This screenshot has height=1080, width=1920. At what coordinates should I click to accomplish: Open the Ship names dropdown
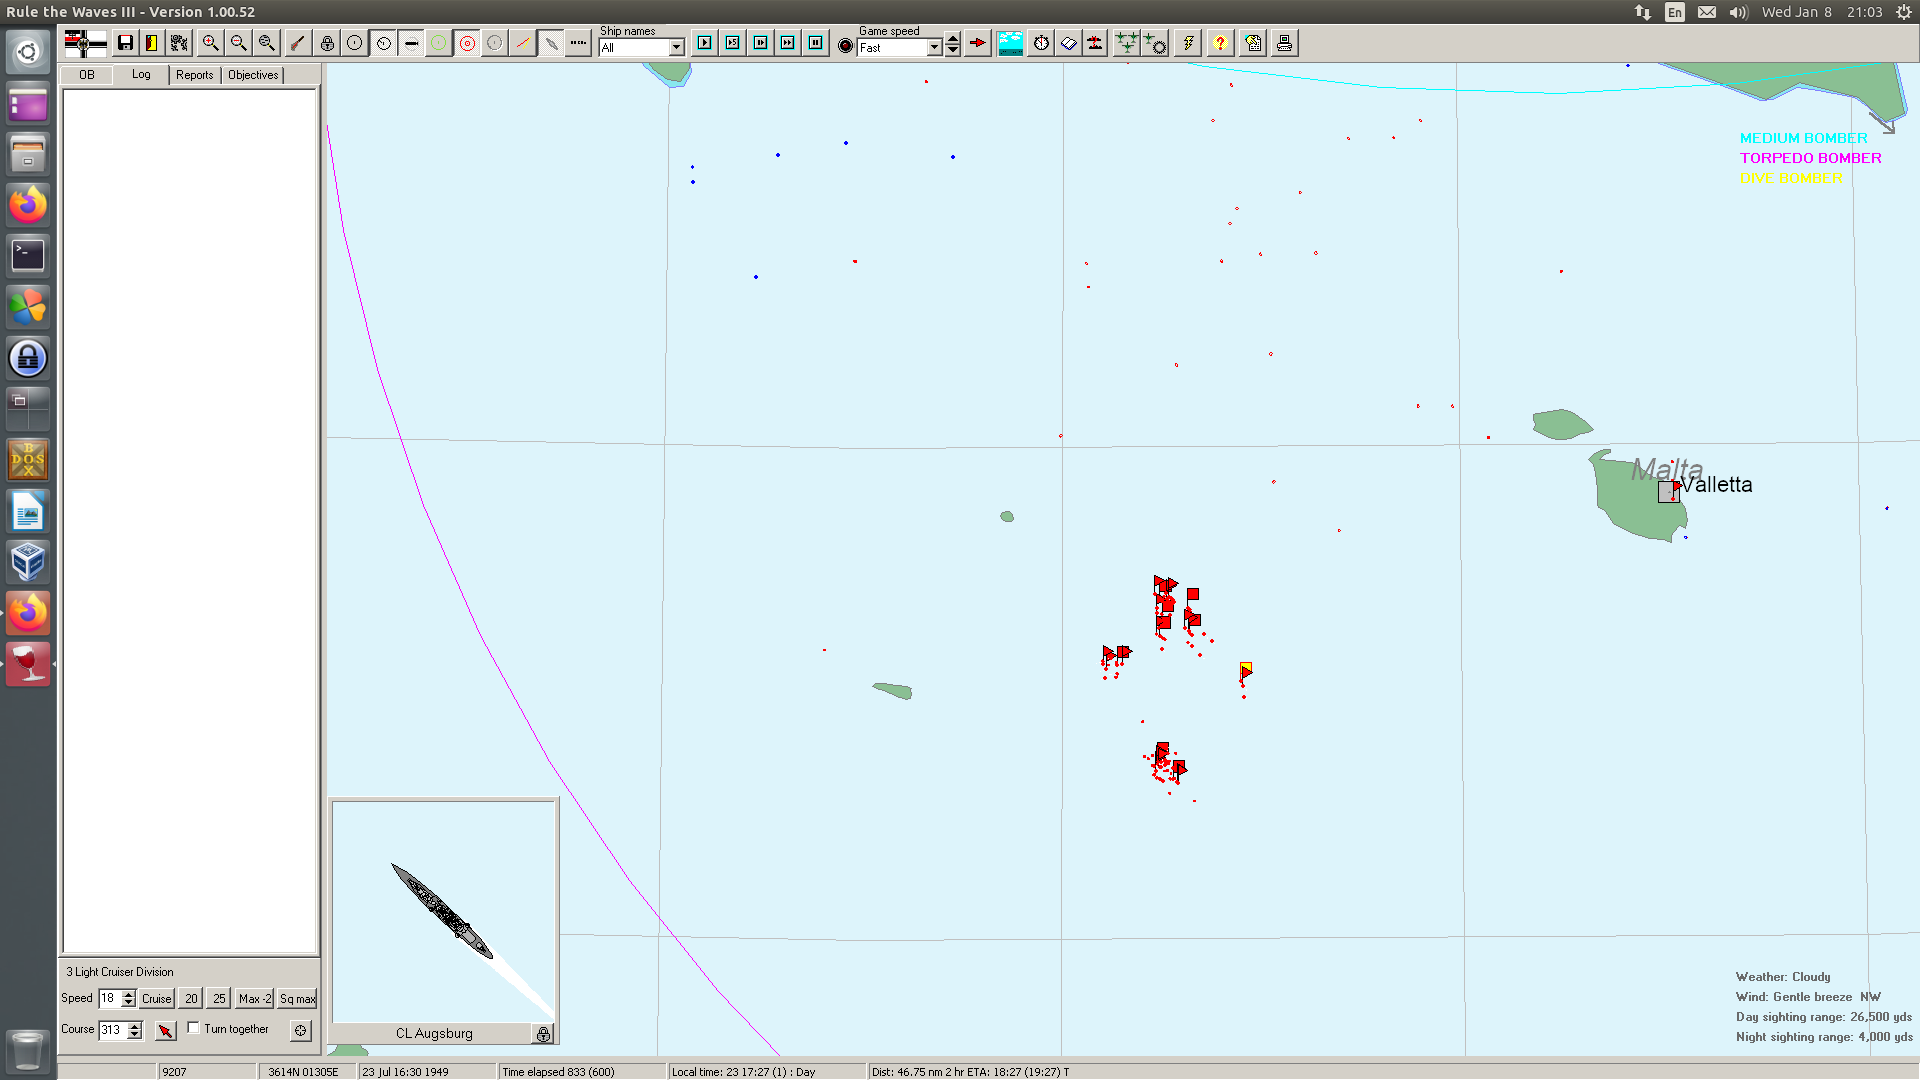(x=642, y=47)
